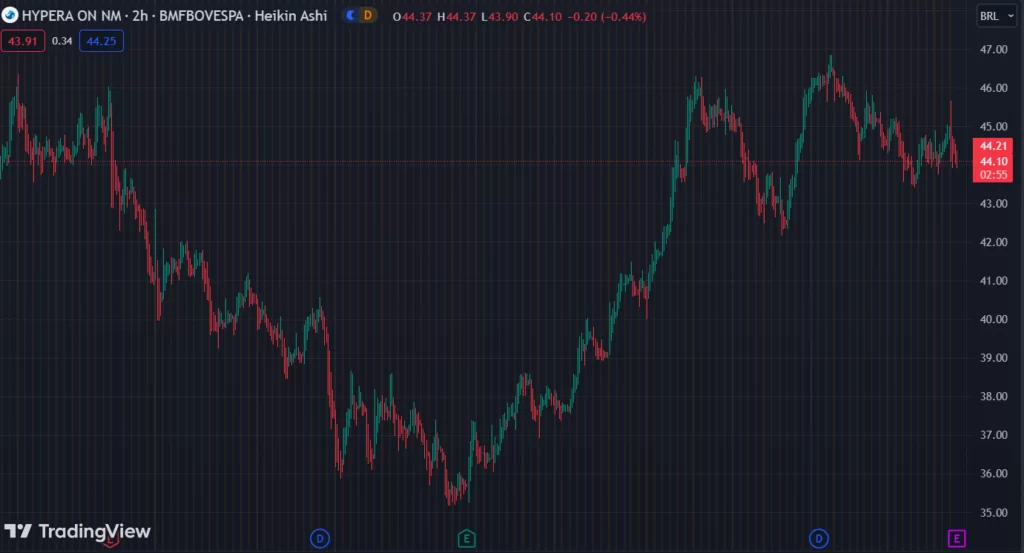Click the close value C44.10

pos(543,17)
